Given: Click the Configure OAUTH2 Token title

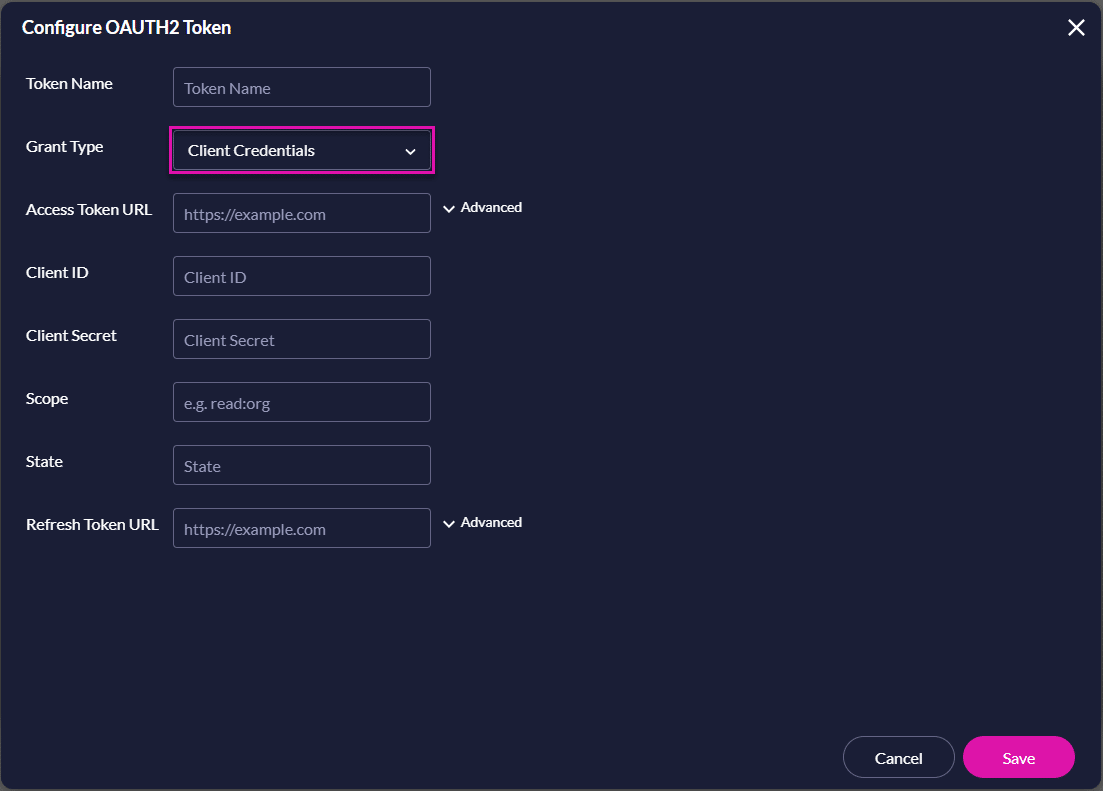Looking at the screenshot, I should tap(125, 27).
